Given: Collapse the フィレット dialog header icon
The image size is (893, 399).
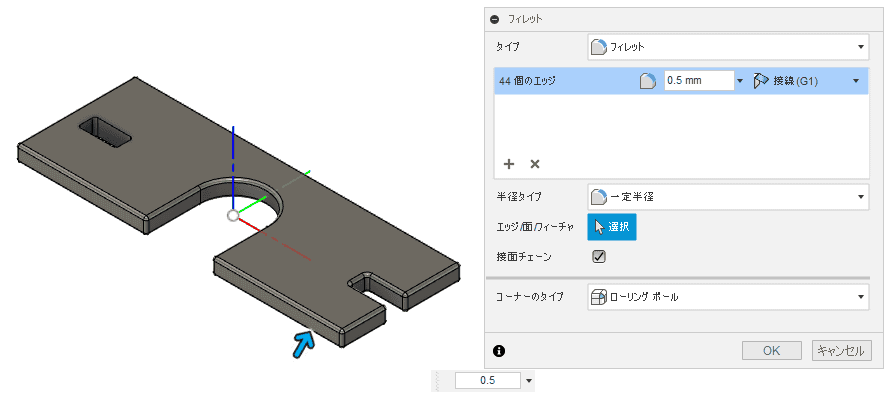Looking at the screenshot, I should point(494,19).
